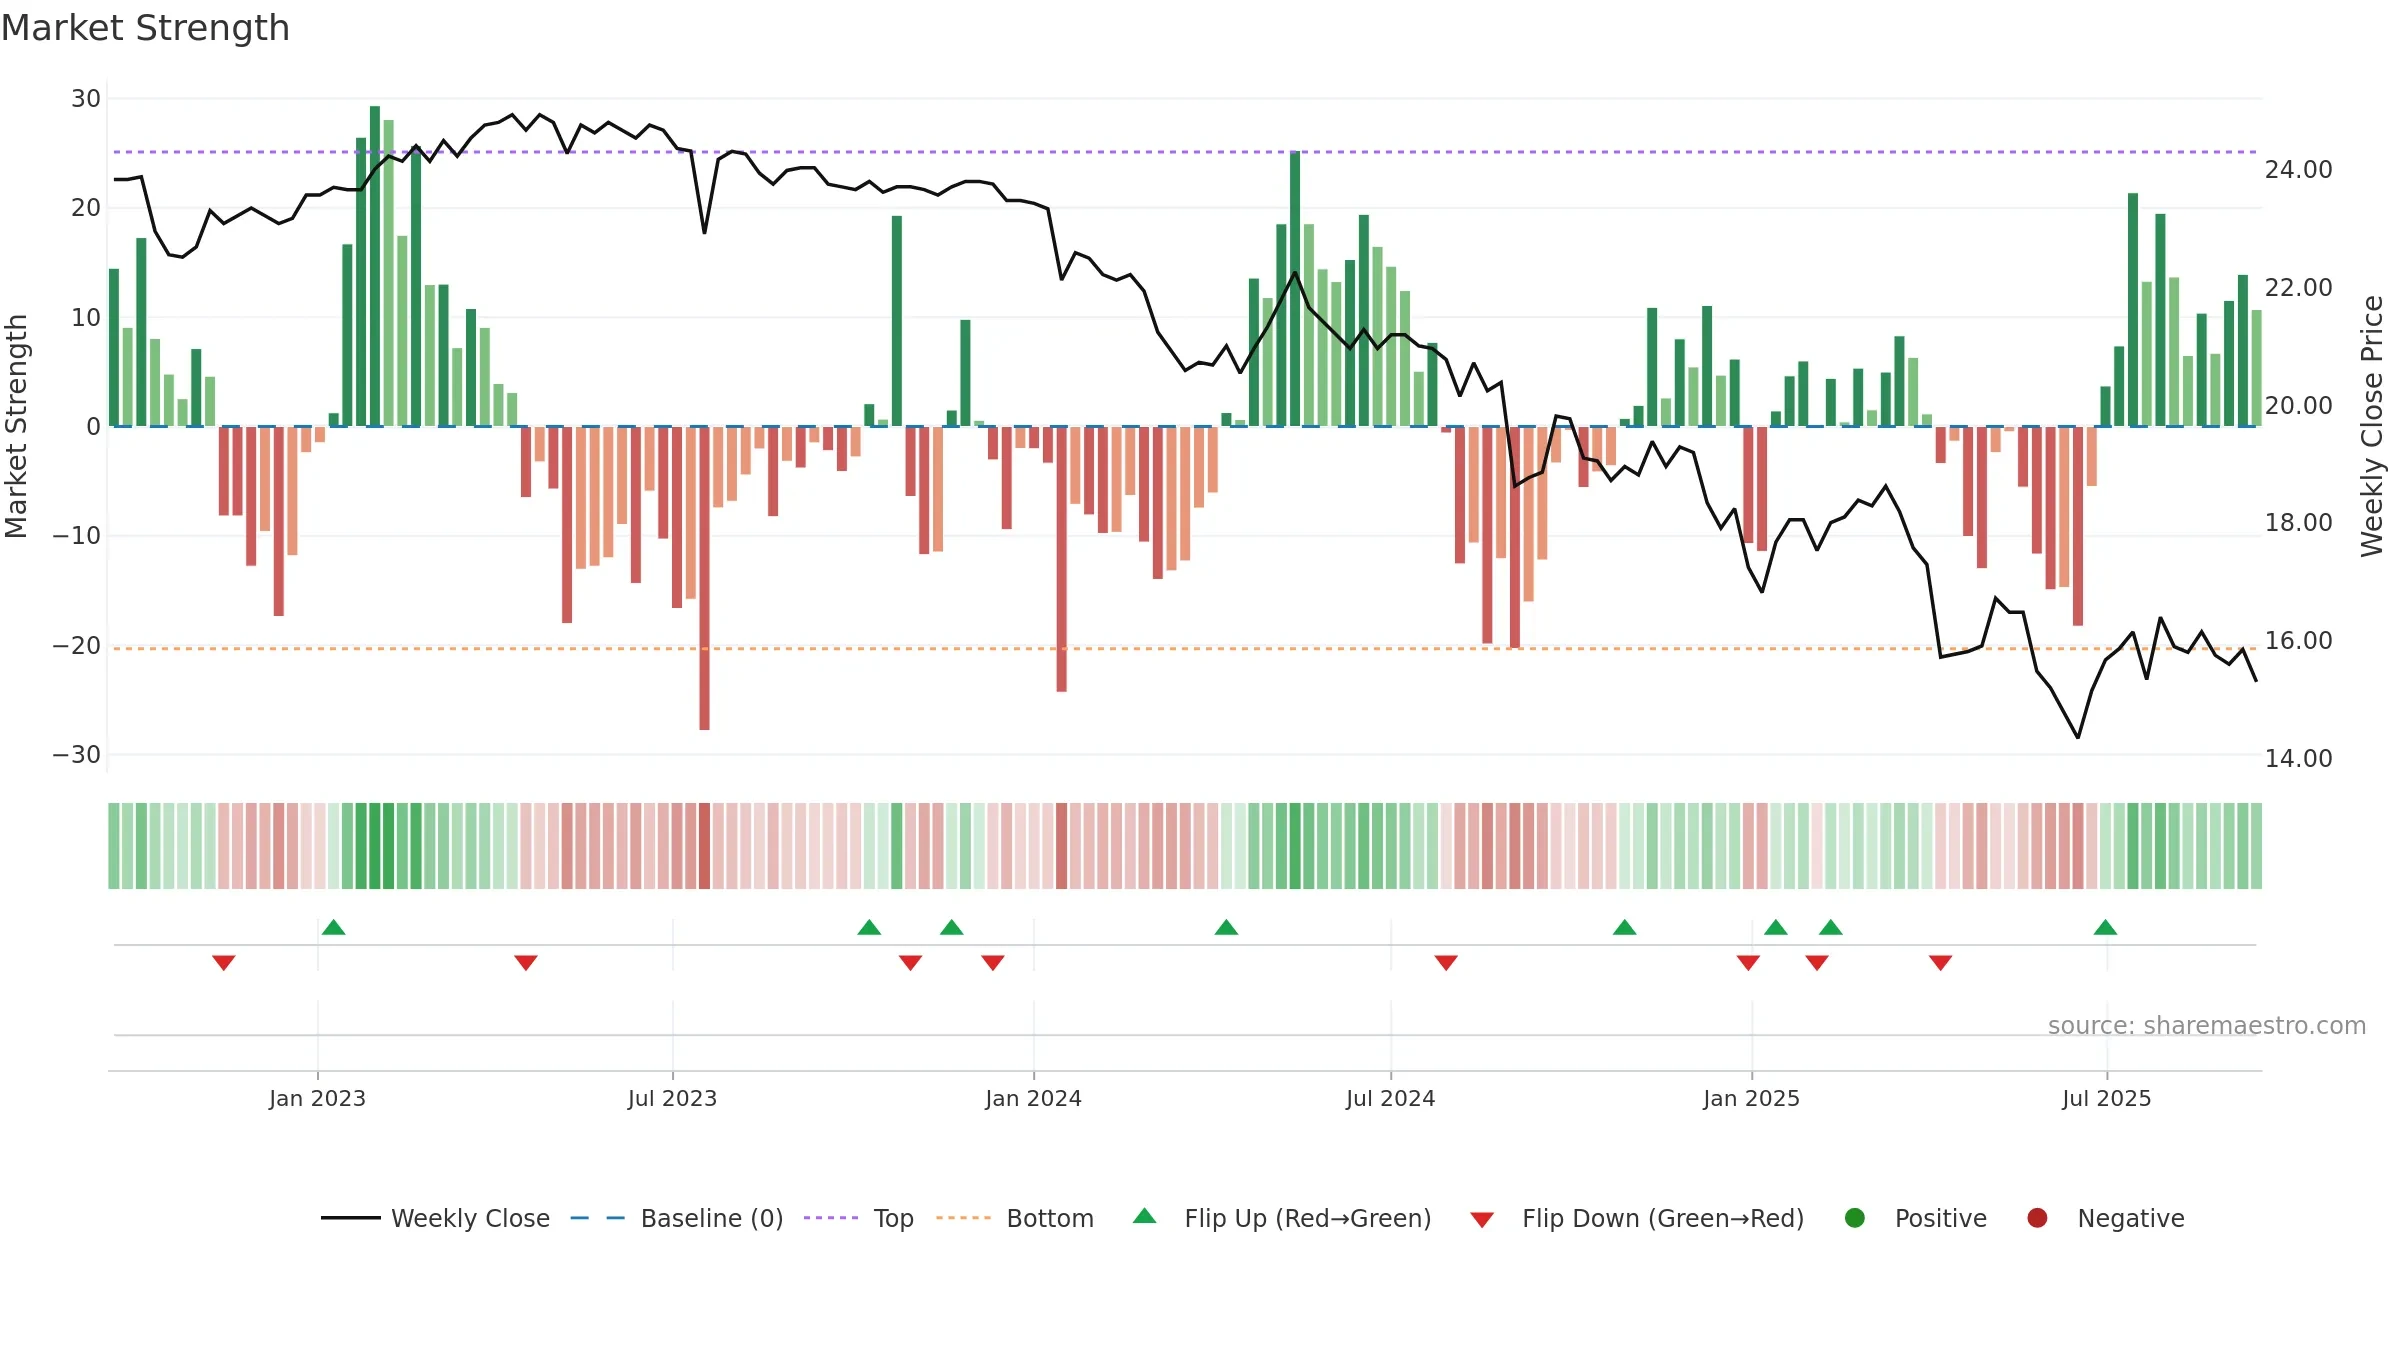
Task: Select the Flip Up marker at July 2025
Action: [x=2105, y=927]
